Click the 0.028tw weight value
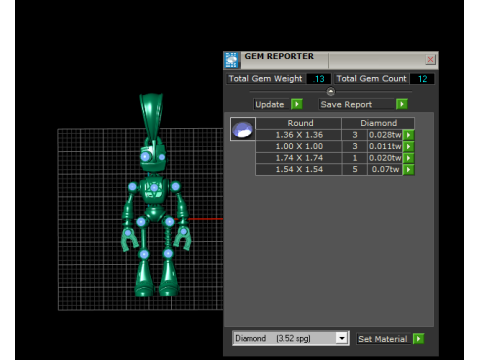 pyautogui.click(x=385, y=135)
